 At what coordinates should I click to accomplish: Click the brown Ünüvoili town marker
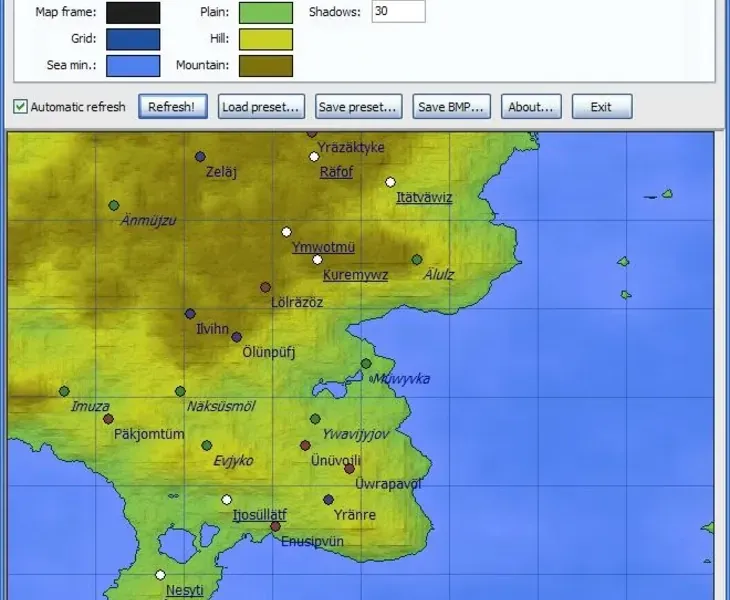point(305,445)
